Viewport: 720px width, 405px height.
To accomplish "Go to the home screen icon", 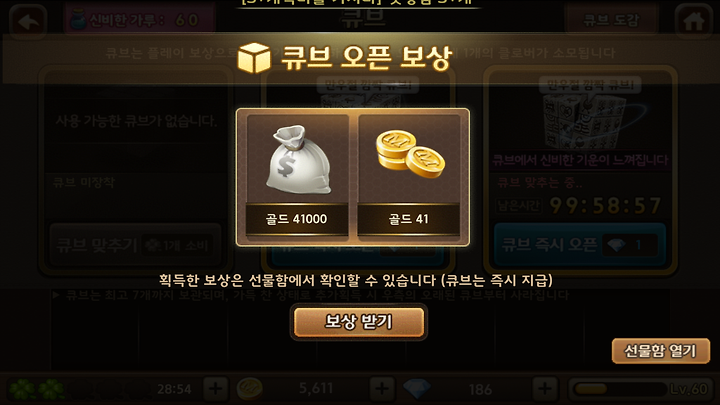I will (693, 21).
